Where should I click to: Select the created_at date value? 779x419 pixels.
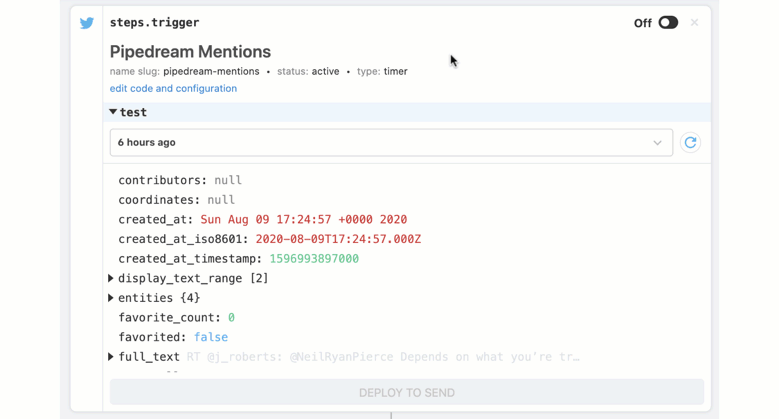tap(303, 220)
